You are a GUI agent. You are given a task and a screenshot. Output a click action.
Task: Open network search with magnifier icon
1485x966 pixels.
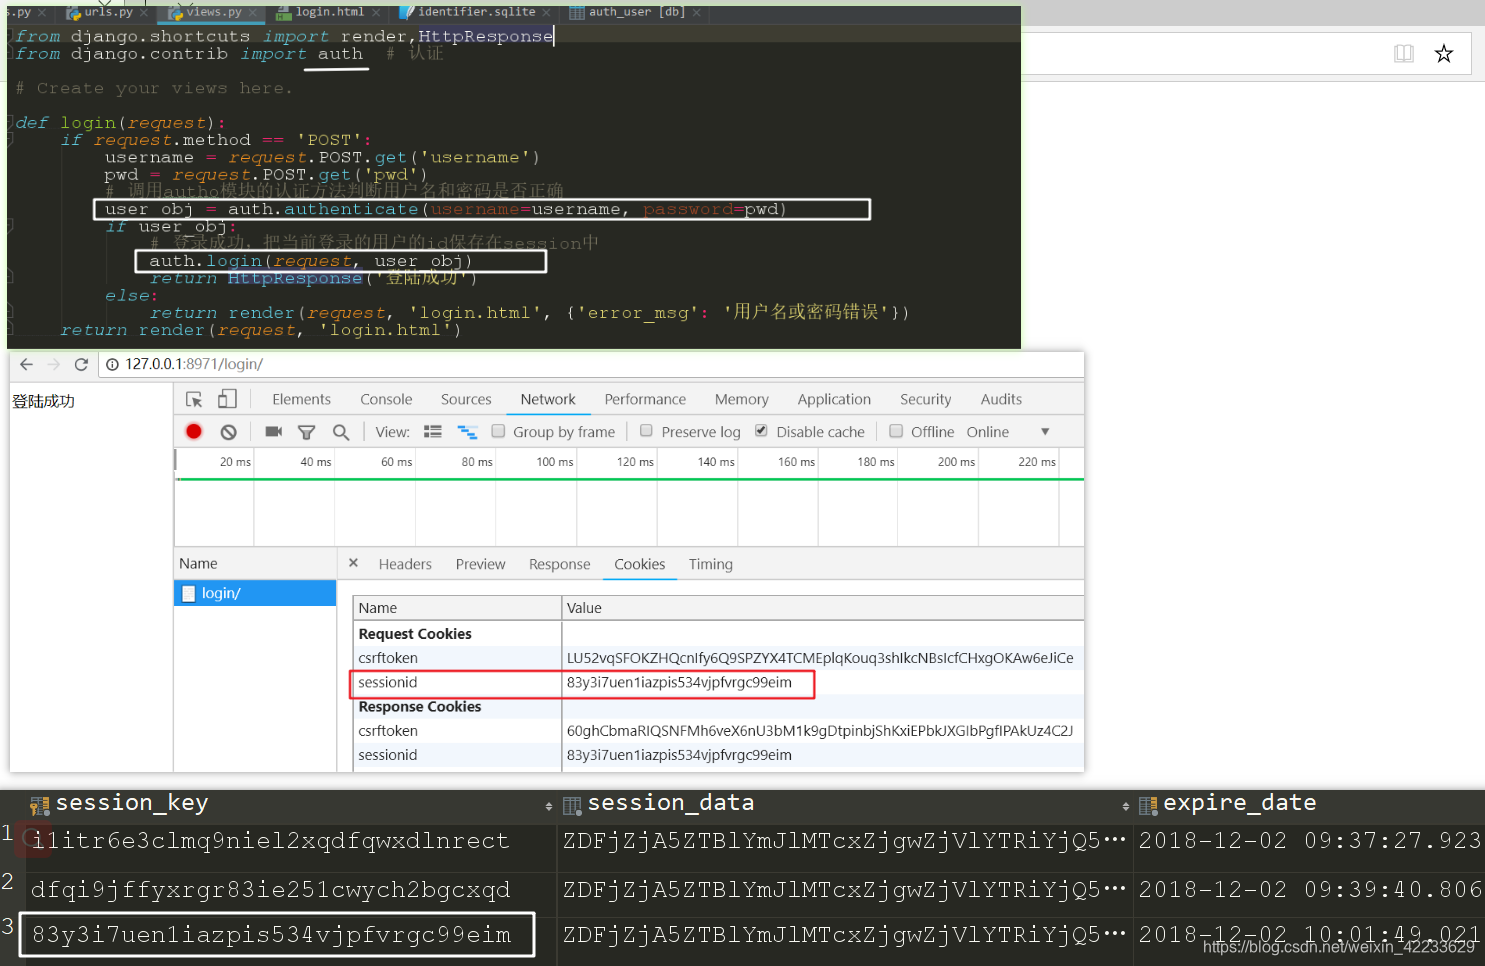(341, 432)
